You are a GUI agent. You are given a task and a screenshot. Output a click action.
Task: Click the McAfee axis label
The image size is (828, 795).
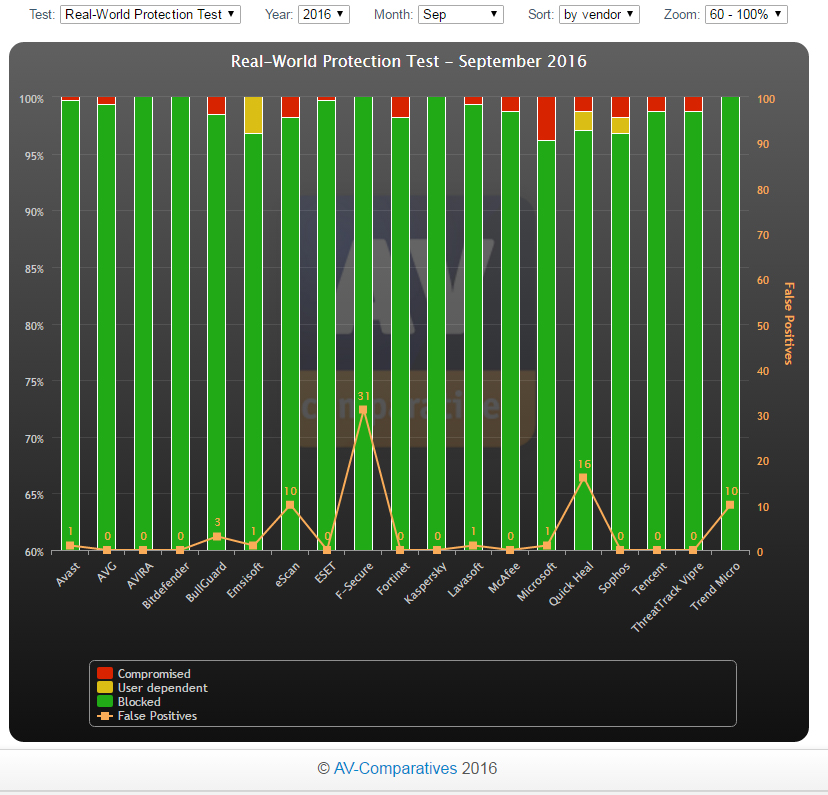pos(504,578)
